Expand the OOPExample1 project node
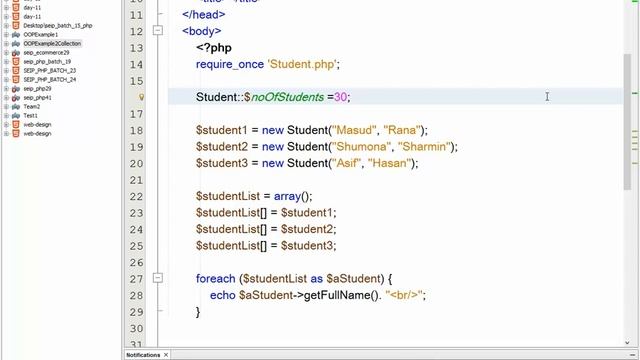This screenshot has width=640, height=360. (x=6, y=35)
